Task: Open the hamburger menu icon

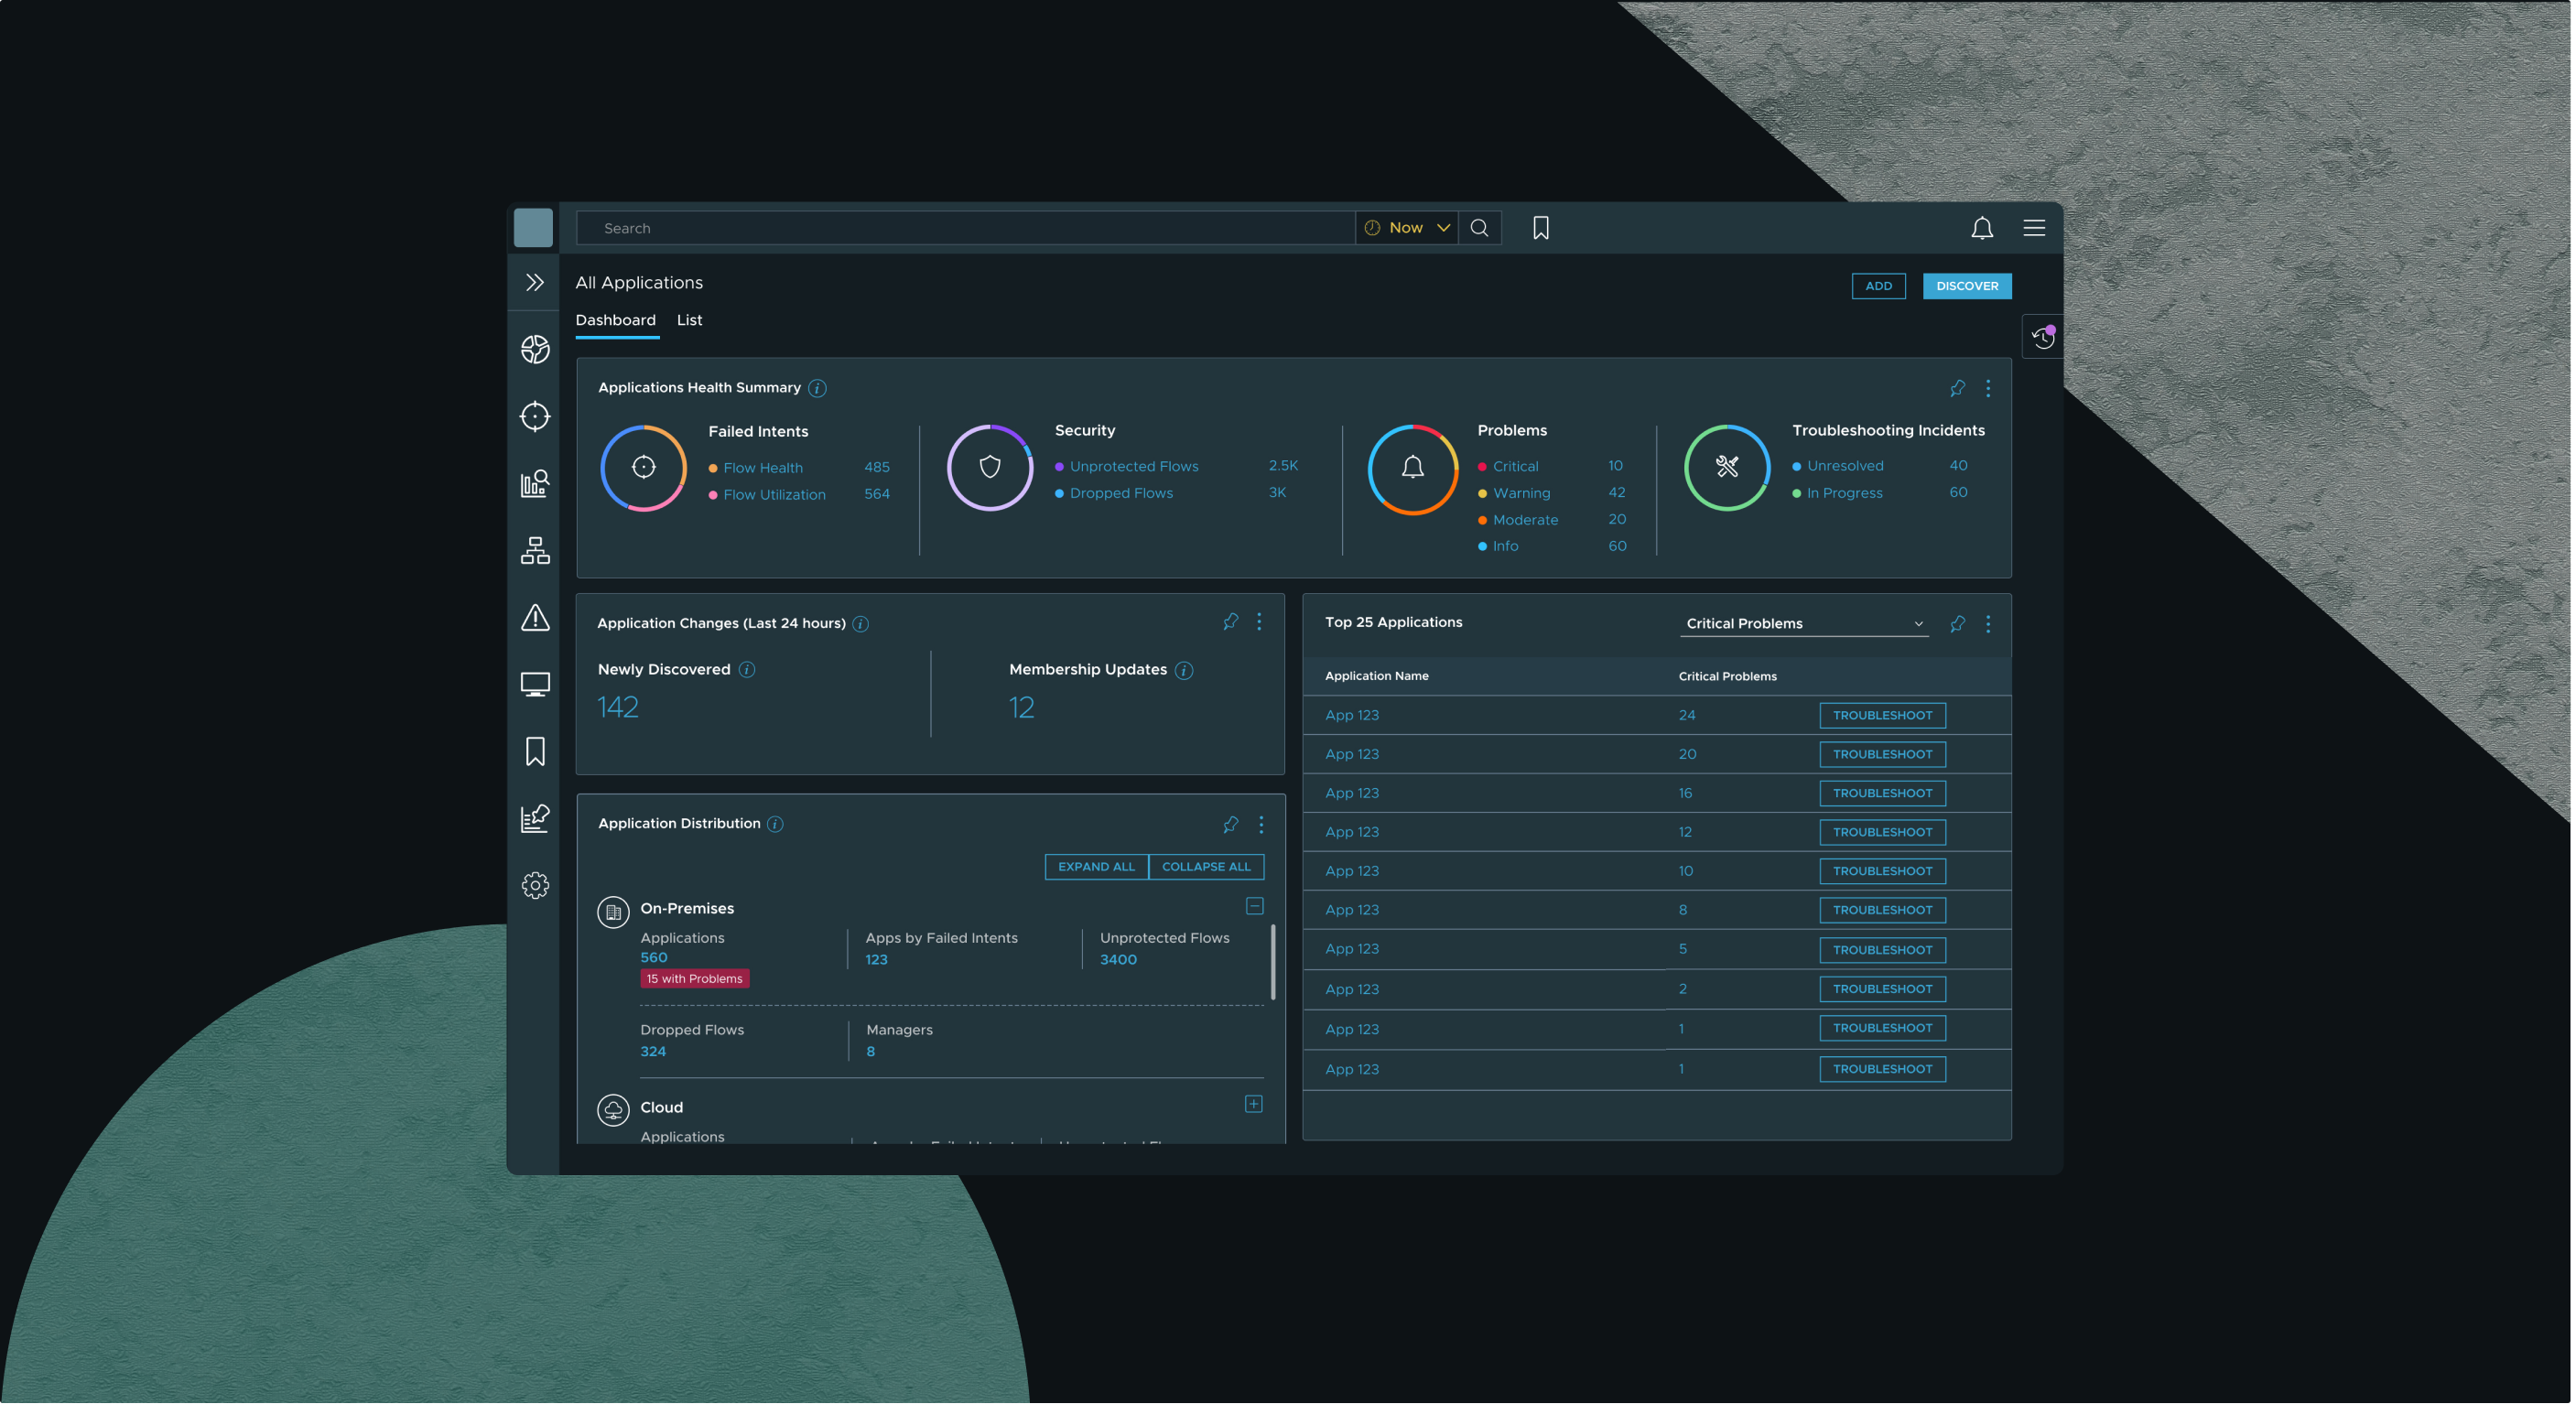Action: 2033,228
